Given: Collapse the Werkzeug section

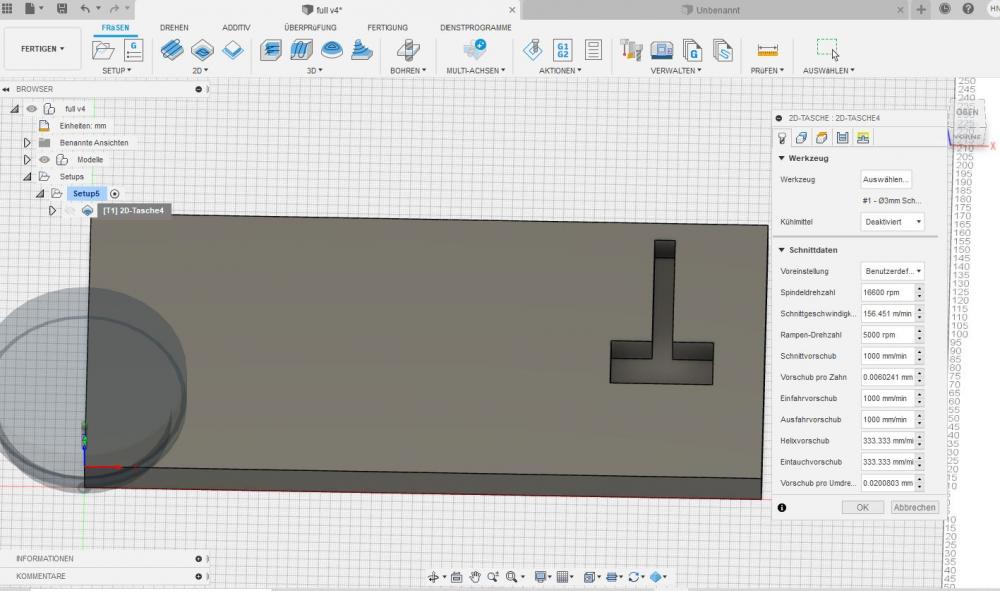Looking at the screenshot, I should point(782,158).
